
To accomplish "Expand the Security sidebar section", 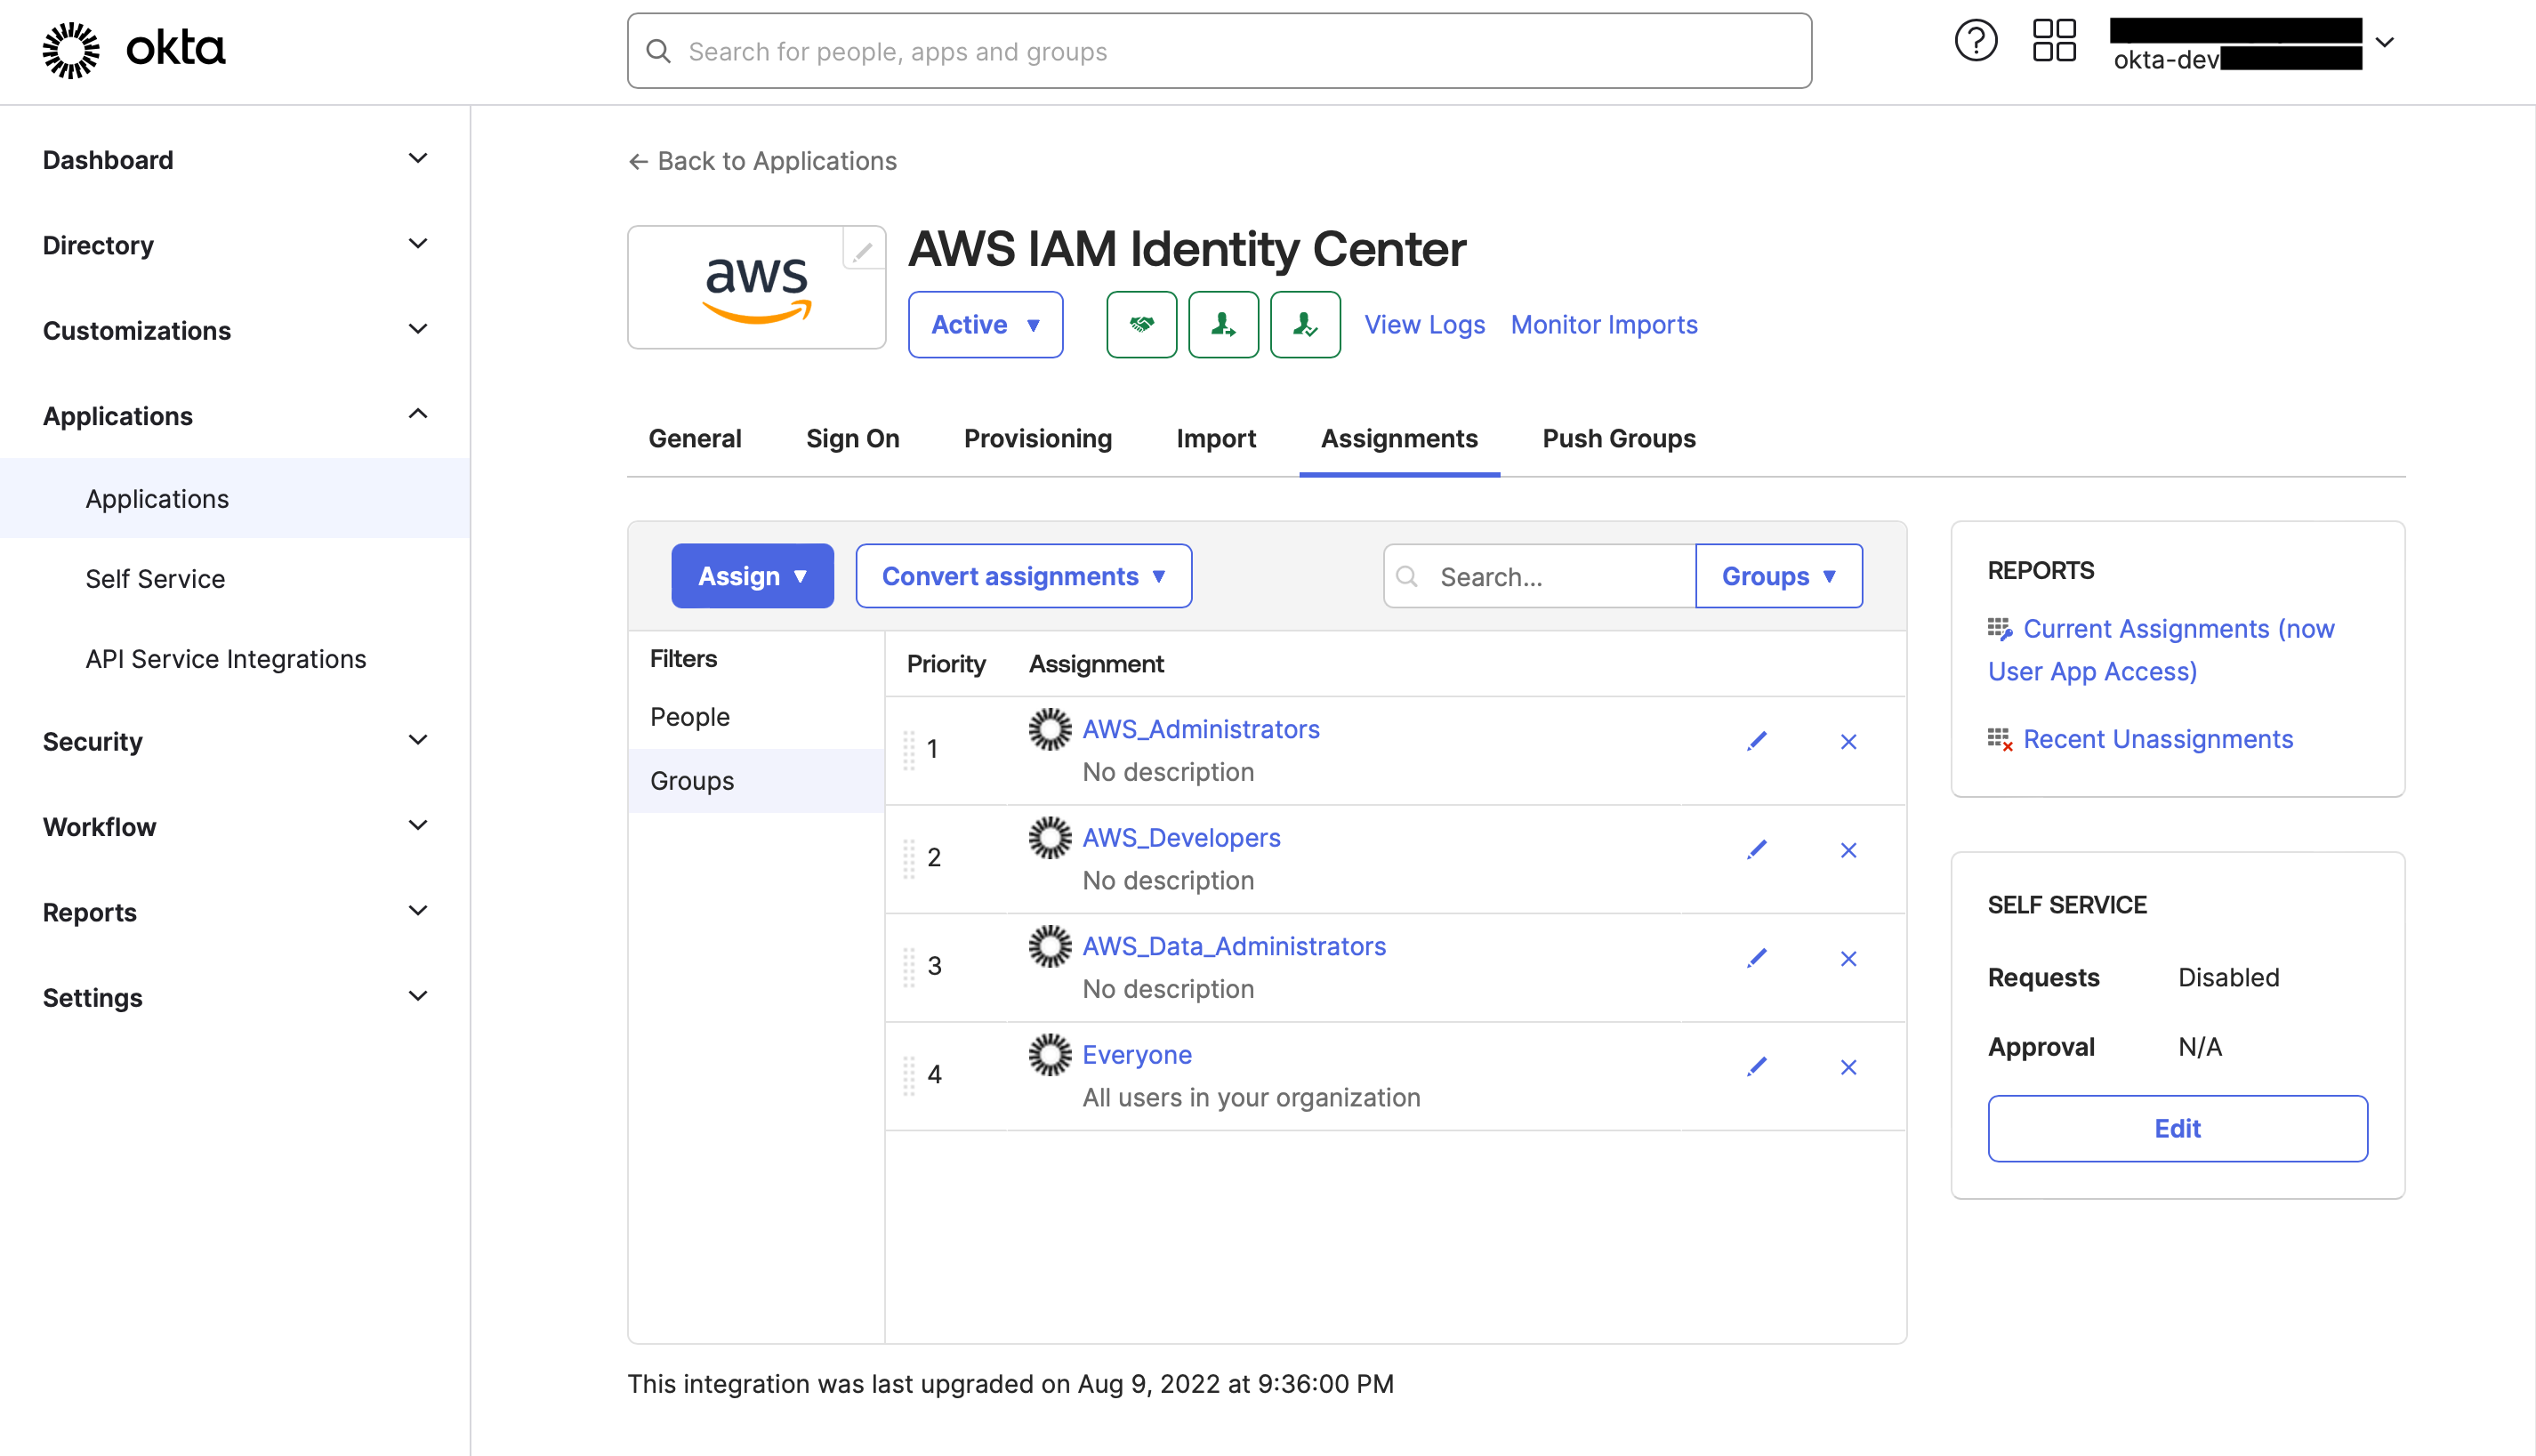I will click(235, 741).
